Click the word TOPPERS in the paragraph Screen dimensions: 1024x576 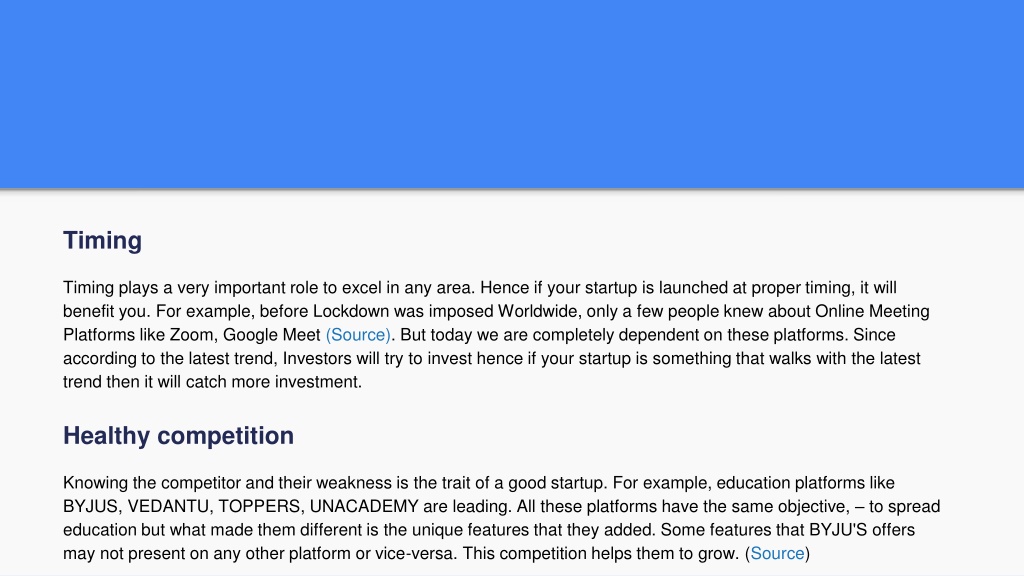(259, 507)
